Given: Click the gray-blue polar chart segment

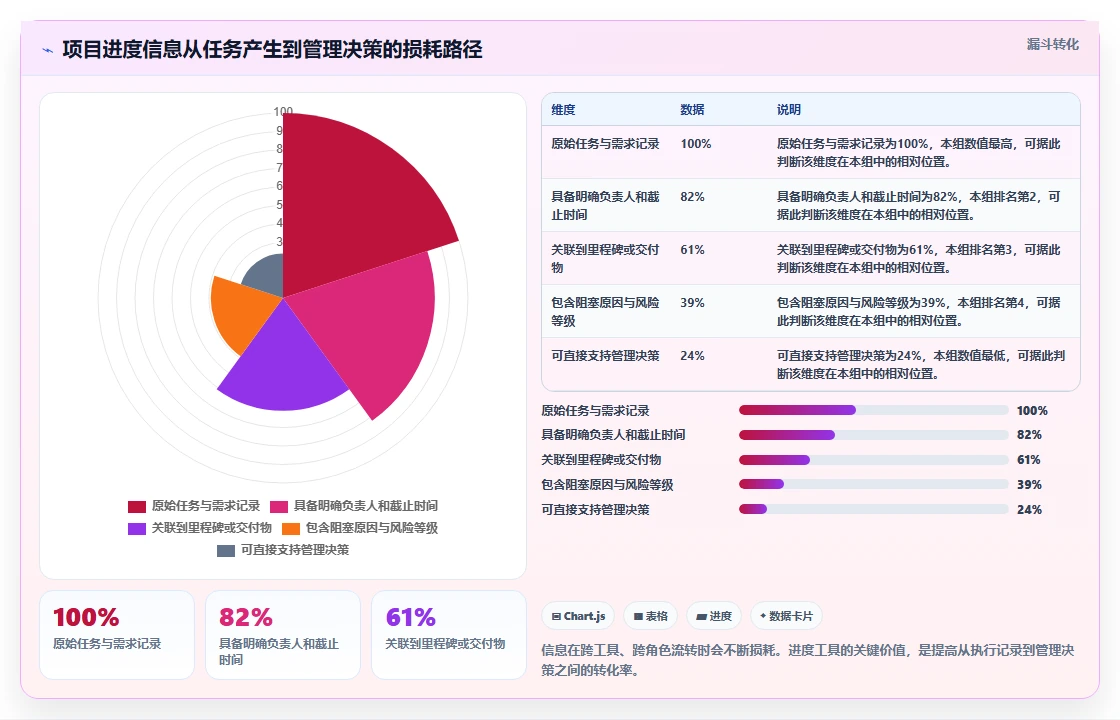Looking at the screenshot, I should point(266,275).
